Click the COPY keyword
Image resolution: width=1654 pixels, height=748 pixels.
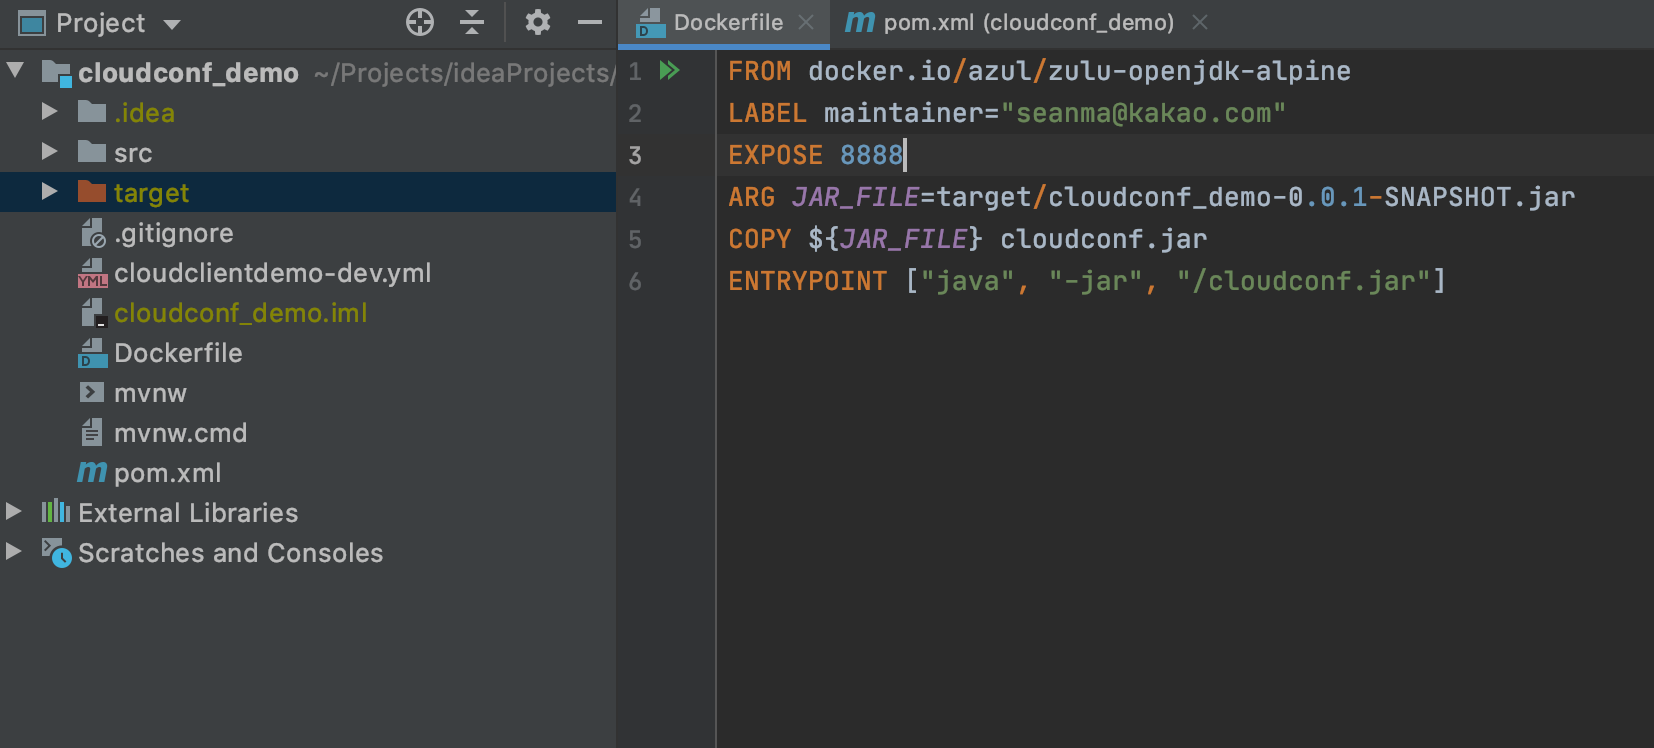(x=759, y=239)
